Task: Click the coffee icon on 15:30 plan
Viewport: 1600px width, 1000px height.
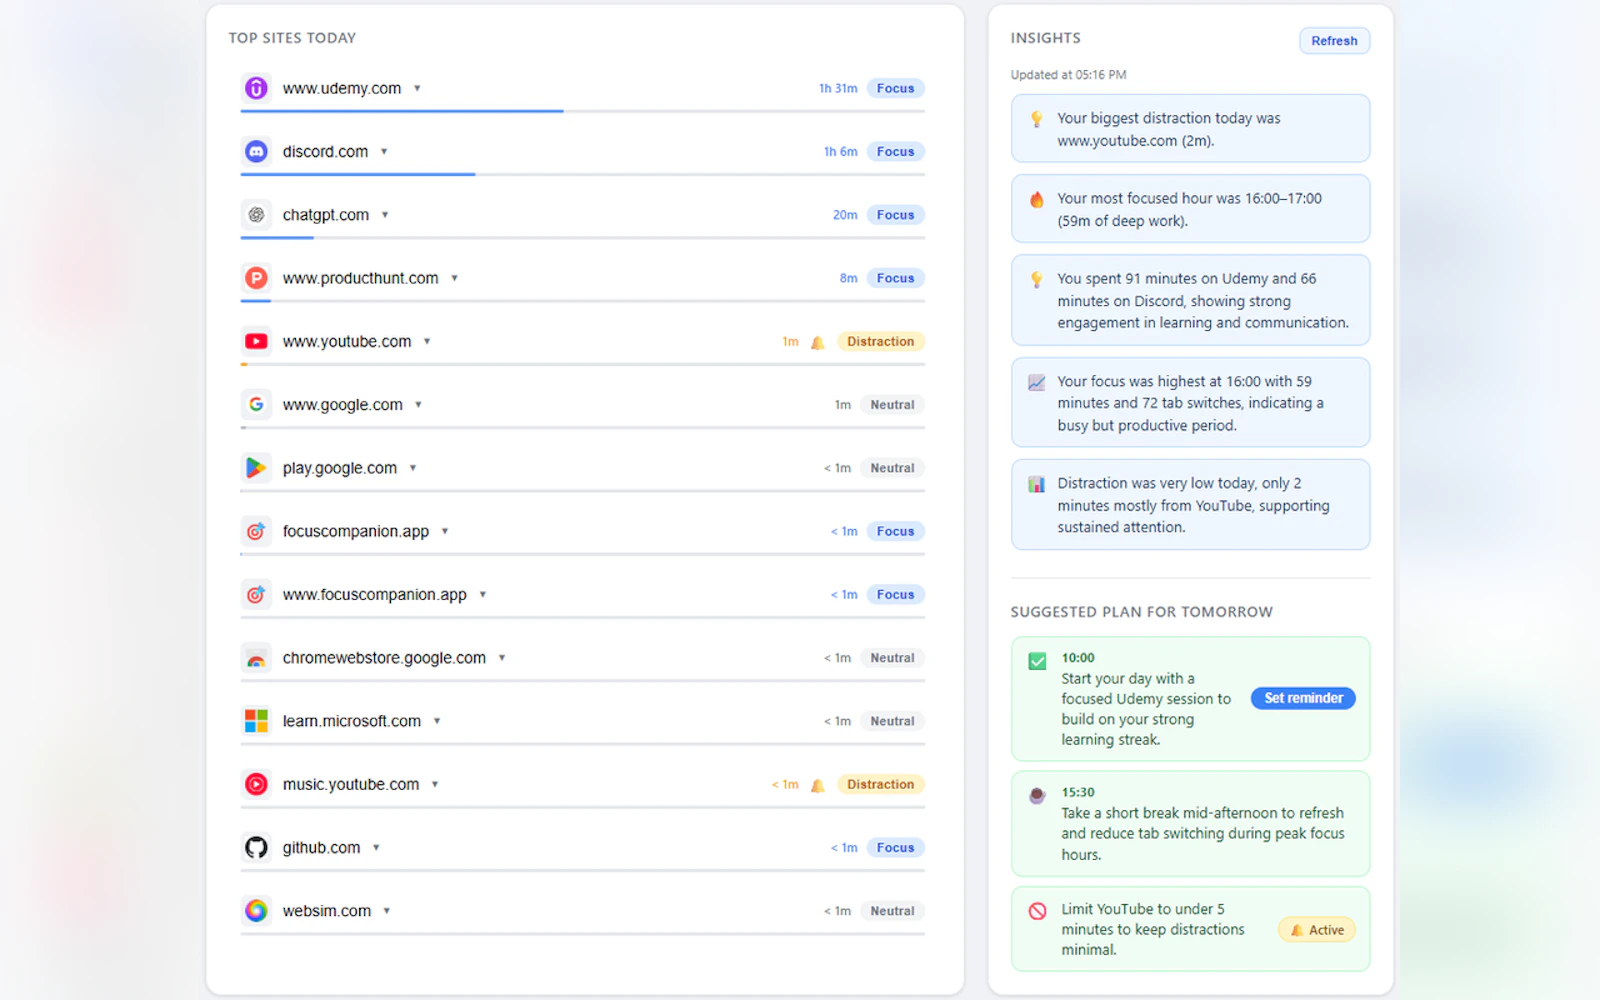Action: pyautogui.click(x=1037, y=795)
